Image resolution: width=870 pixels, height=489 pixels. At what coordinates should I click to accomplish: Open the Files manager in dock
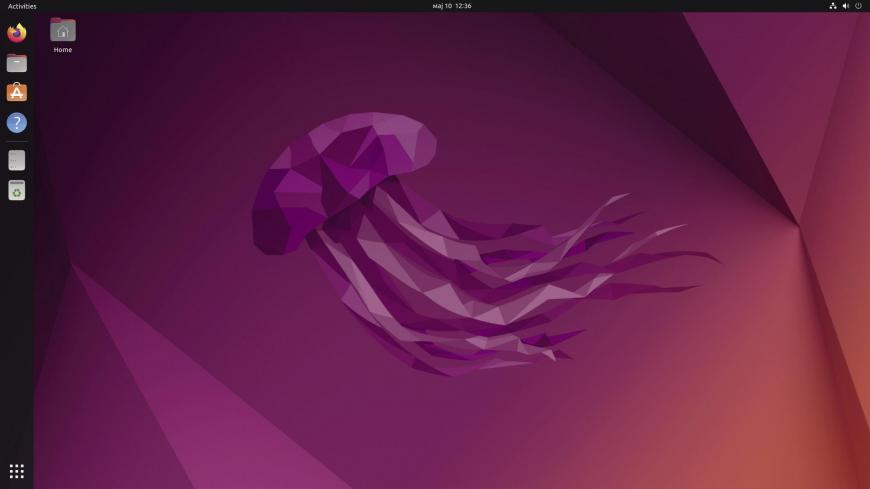tap(17, 63)
